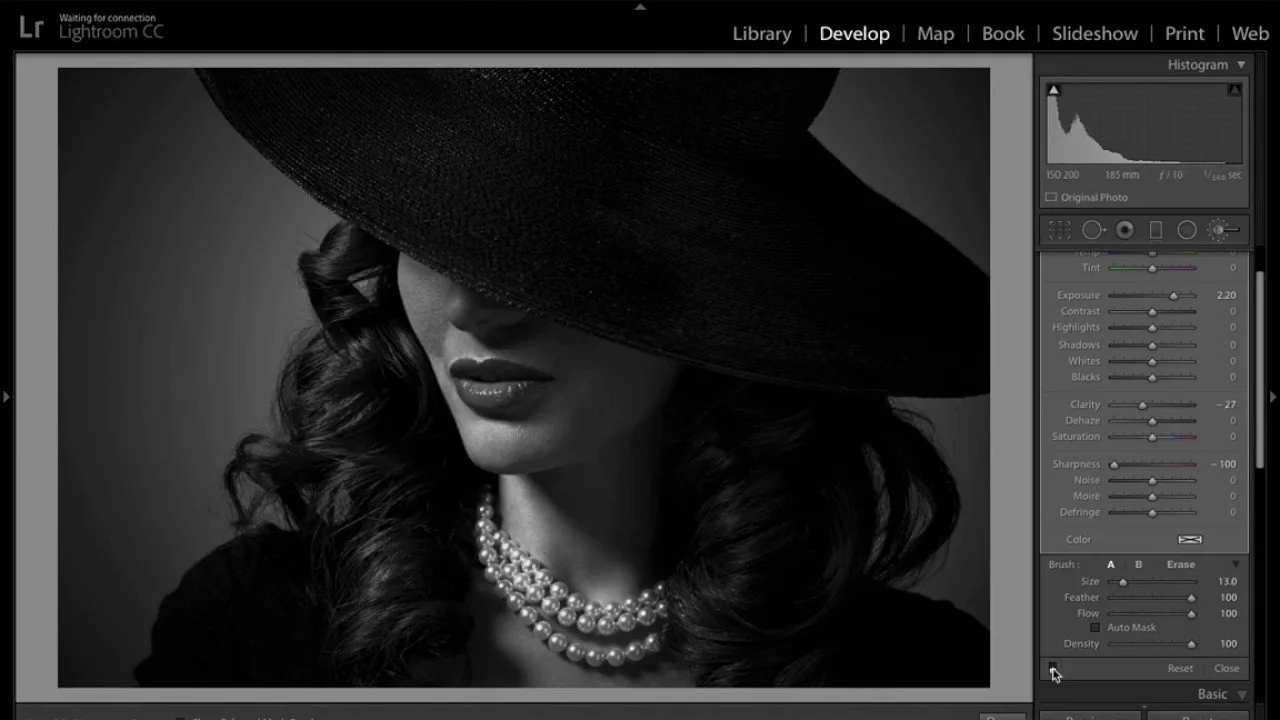1280x720 pixels.
Task: Select the Radial Filter tool icon
Action: coord(1187,231)
